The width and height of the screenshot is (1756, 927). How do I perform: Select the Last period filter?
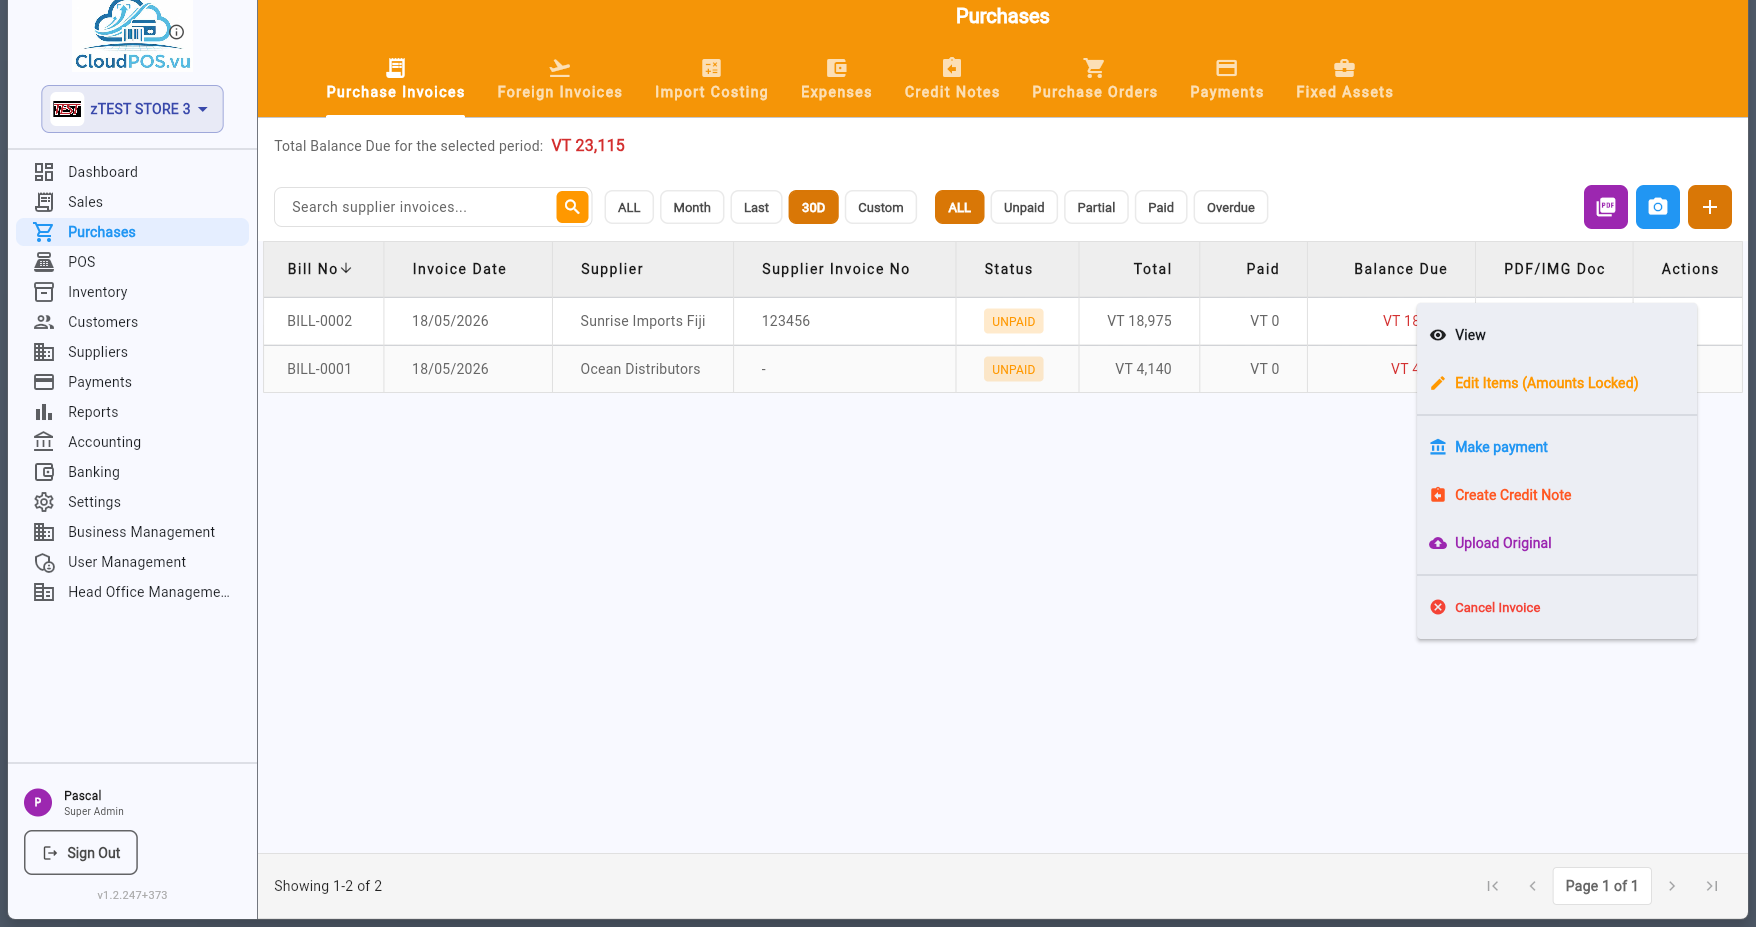(x=756, y=208)
